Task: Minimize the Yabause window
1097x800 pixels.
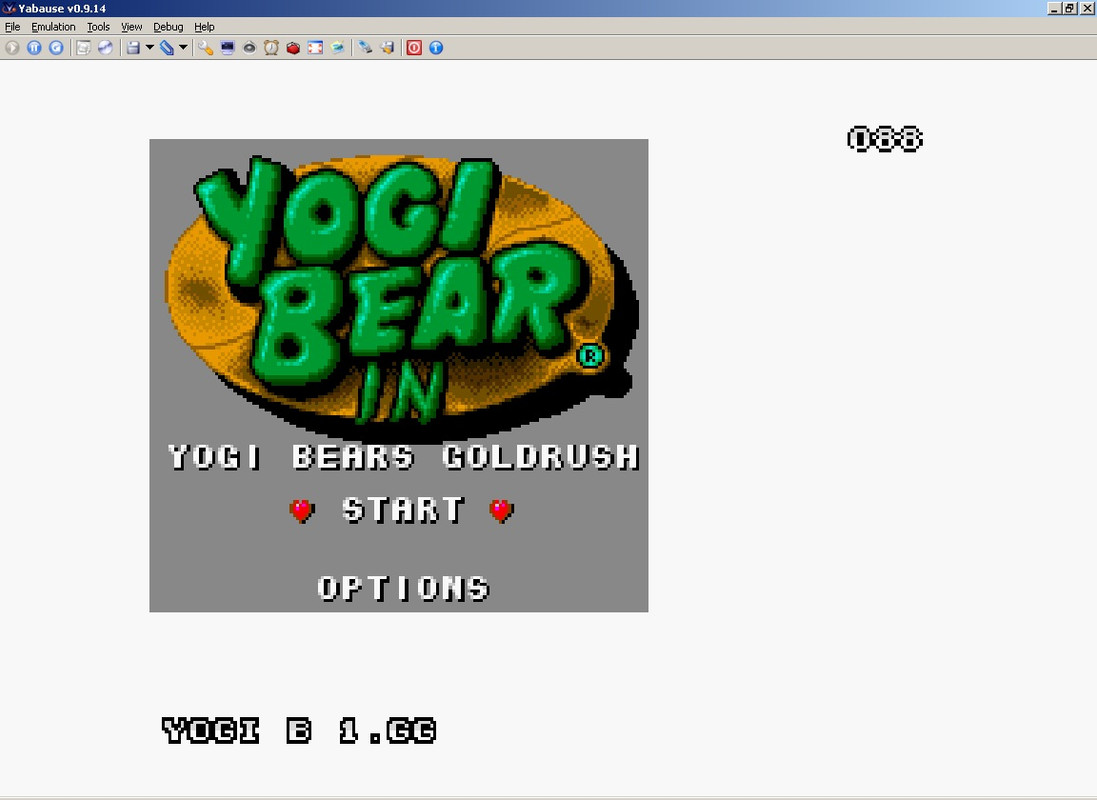Action: (x=1054, y=8)
